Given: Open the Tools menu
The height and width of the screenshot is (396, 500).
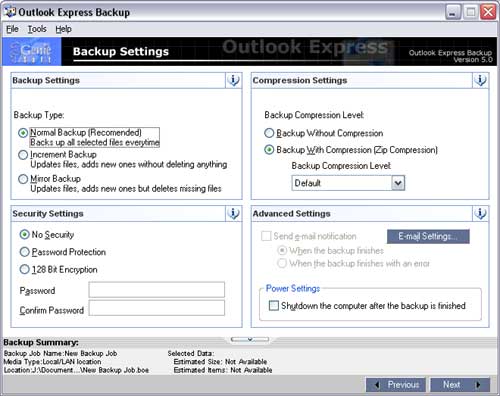Looking at the screenshot, I should 37,29.
